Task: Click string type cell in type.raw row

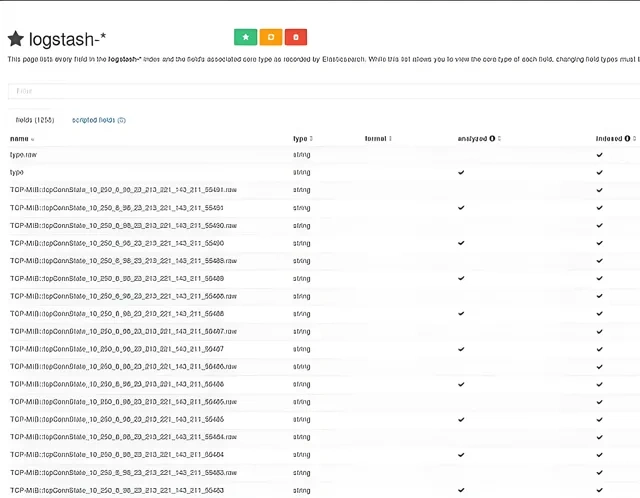Action: (x=302, y=155)
